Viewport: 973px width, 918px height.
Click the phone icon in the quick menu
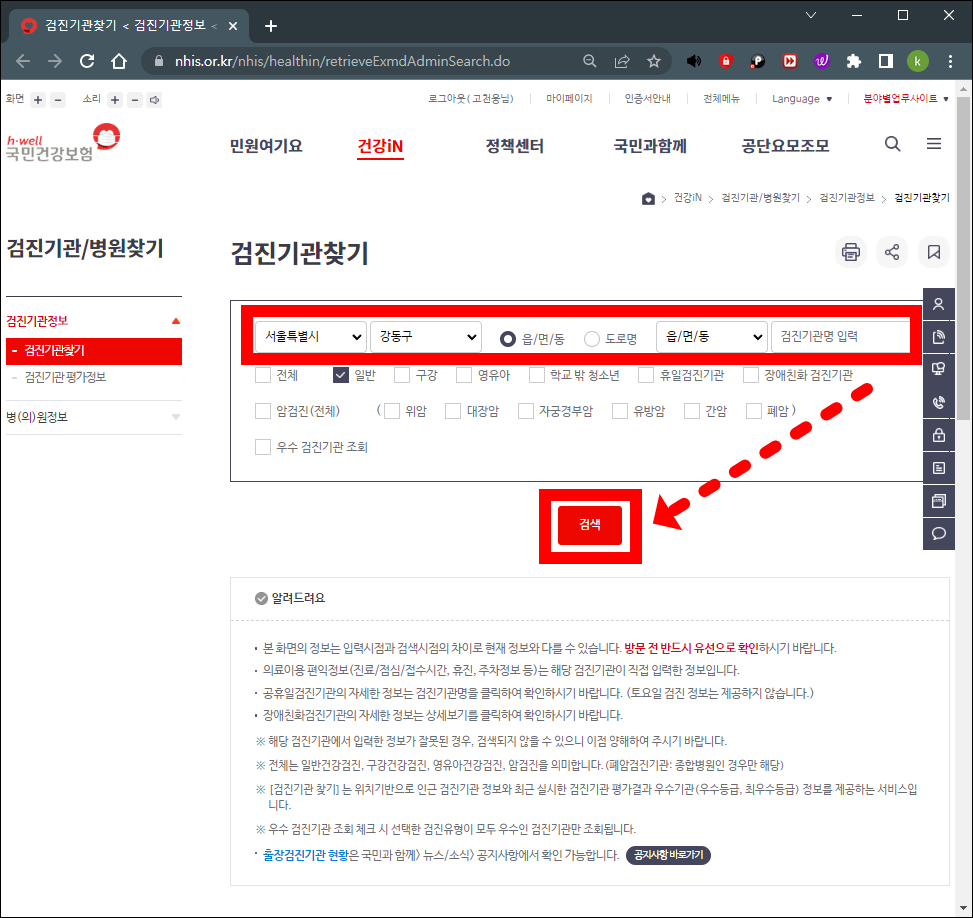pos(938,402)
